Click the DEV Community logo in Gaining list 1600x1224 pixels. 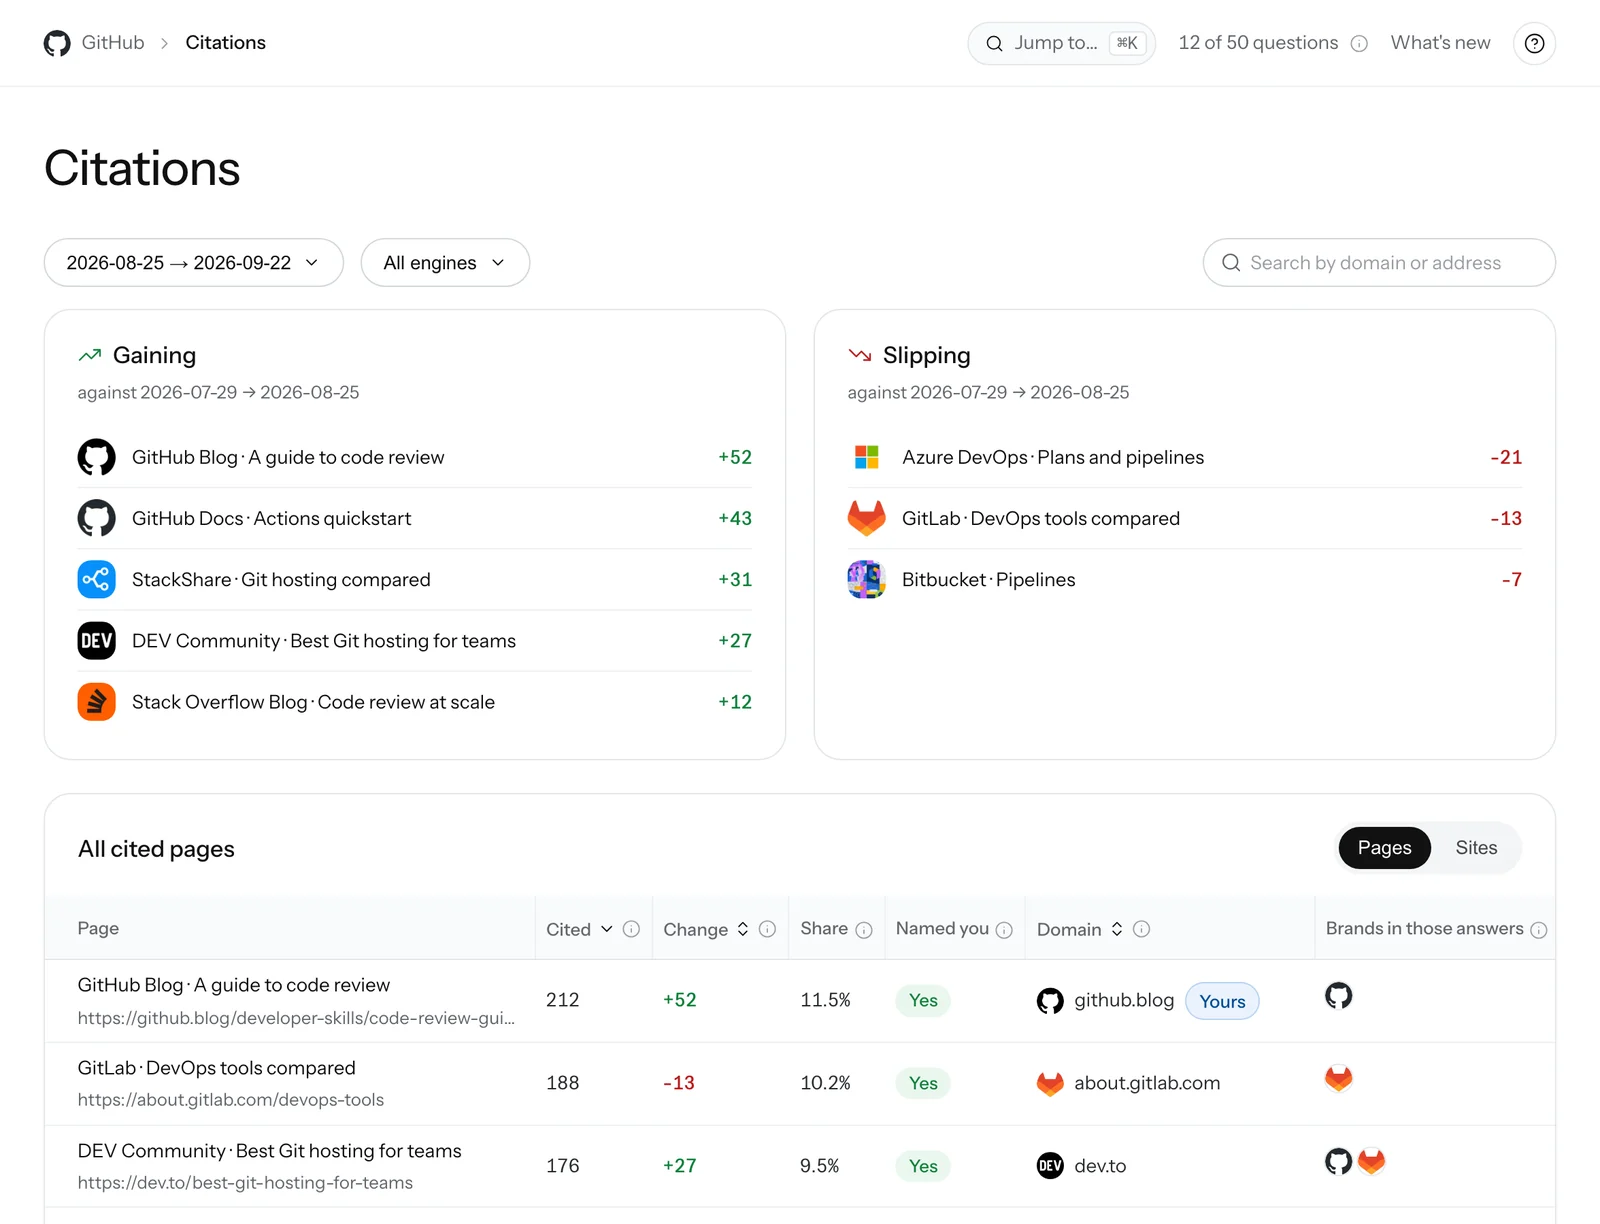pos(97,640)
